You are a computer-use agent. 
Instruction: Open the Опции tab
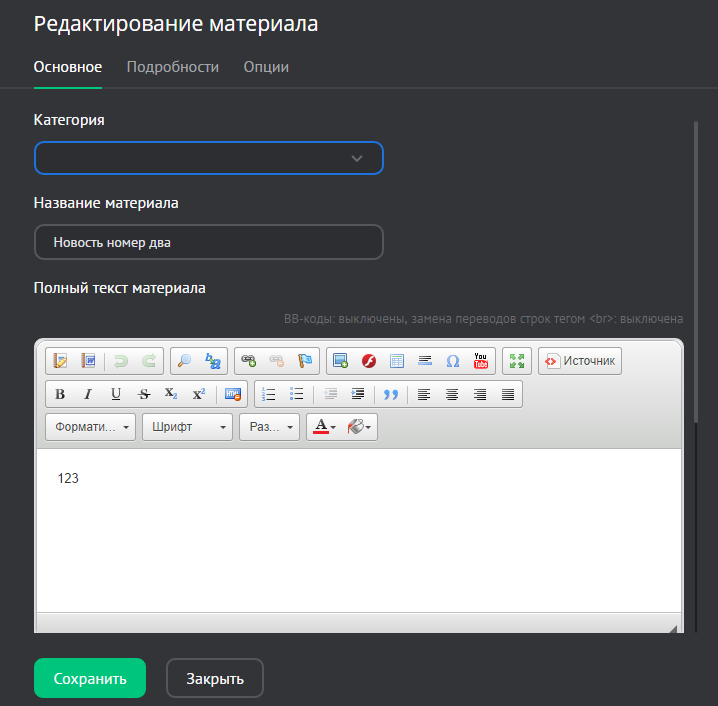(x=266, y=67)
